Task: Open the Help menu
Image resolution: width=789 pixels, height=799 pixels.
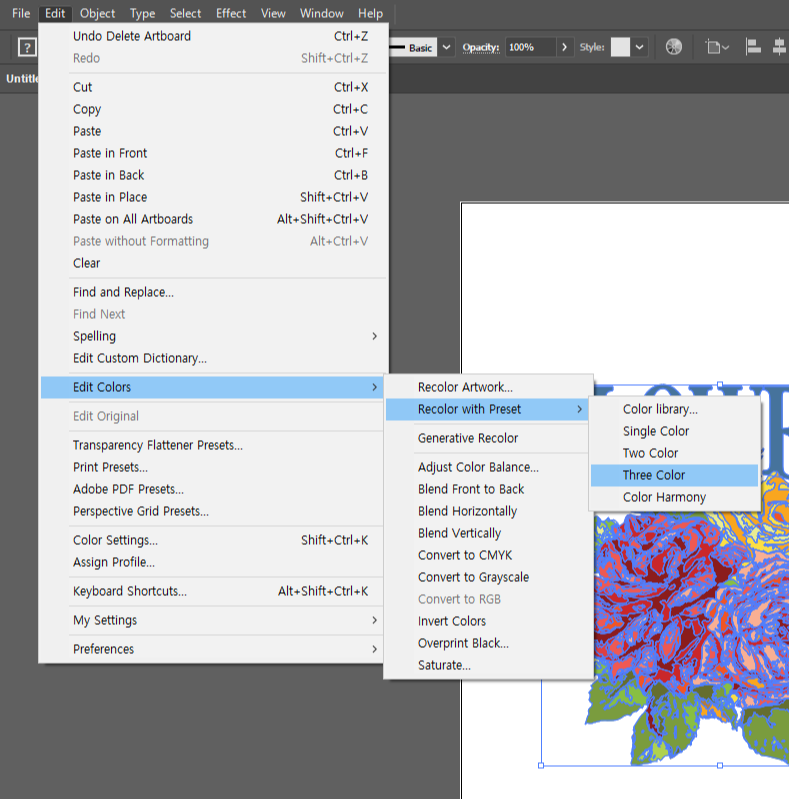Action: [x=371, y=13]
